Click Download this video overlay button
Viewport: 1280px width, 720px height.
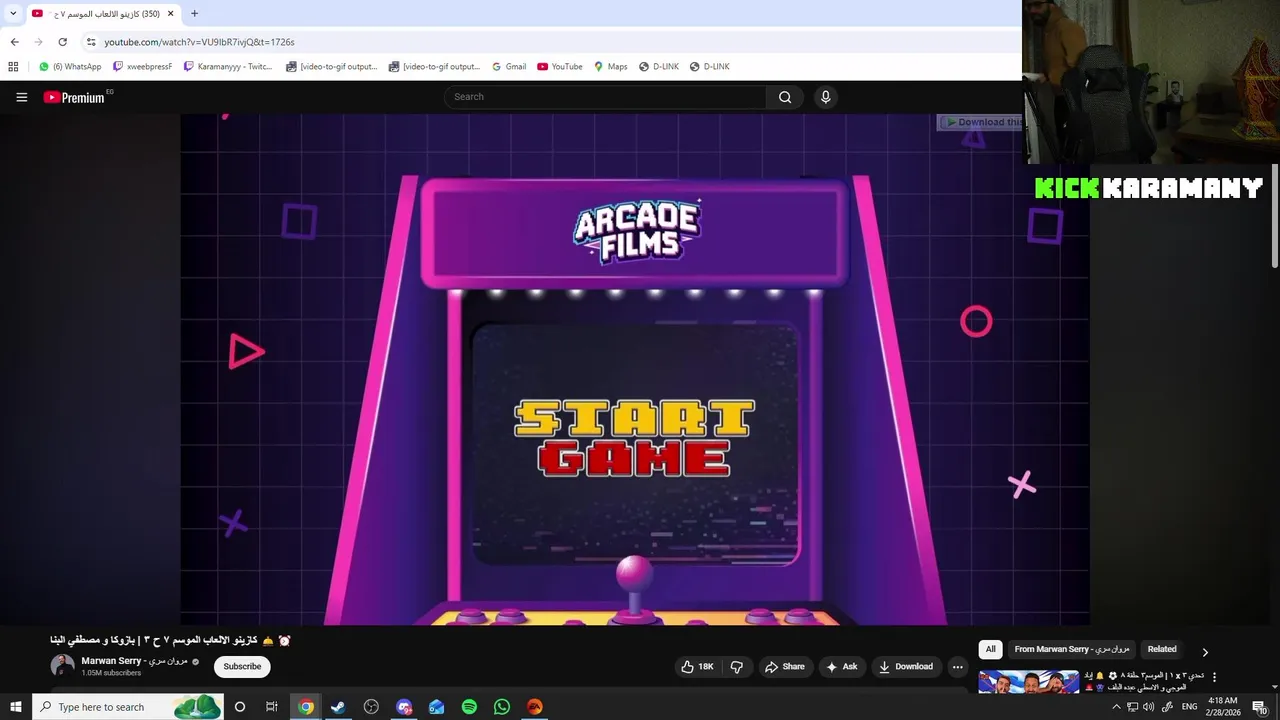tap(982, 122)
